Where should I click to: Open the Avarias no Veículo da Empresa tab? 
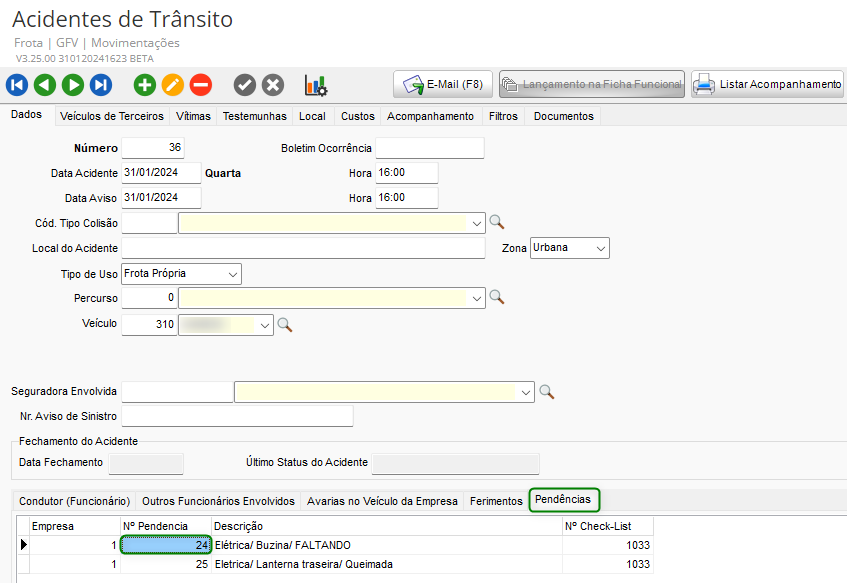click(x=382, y=501)
